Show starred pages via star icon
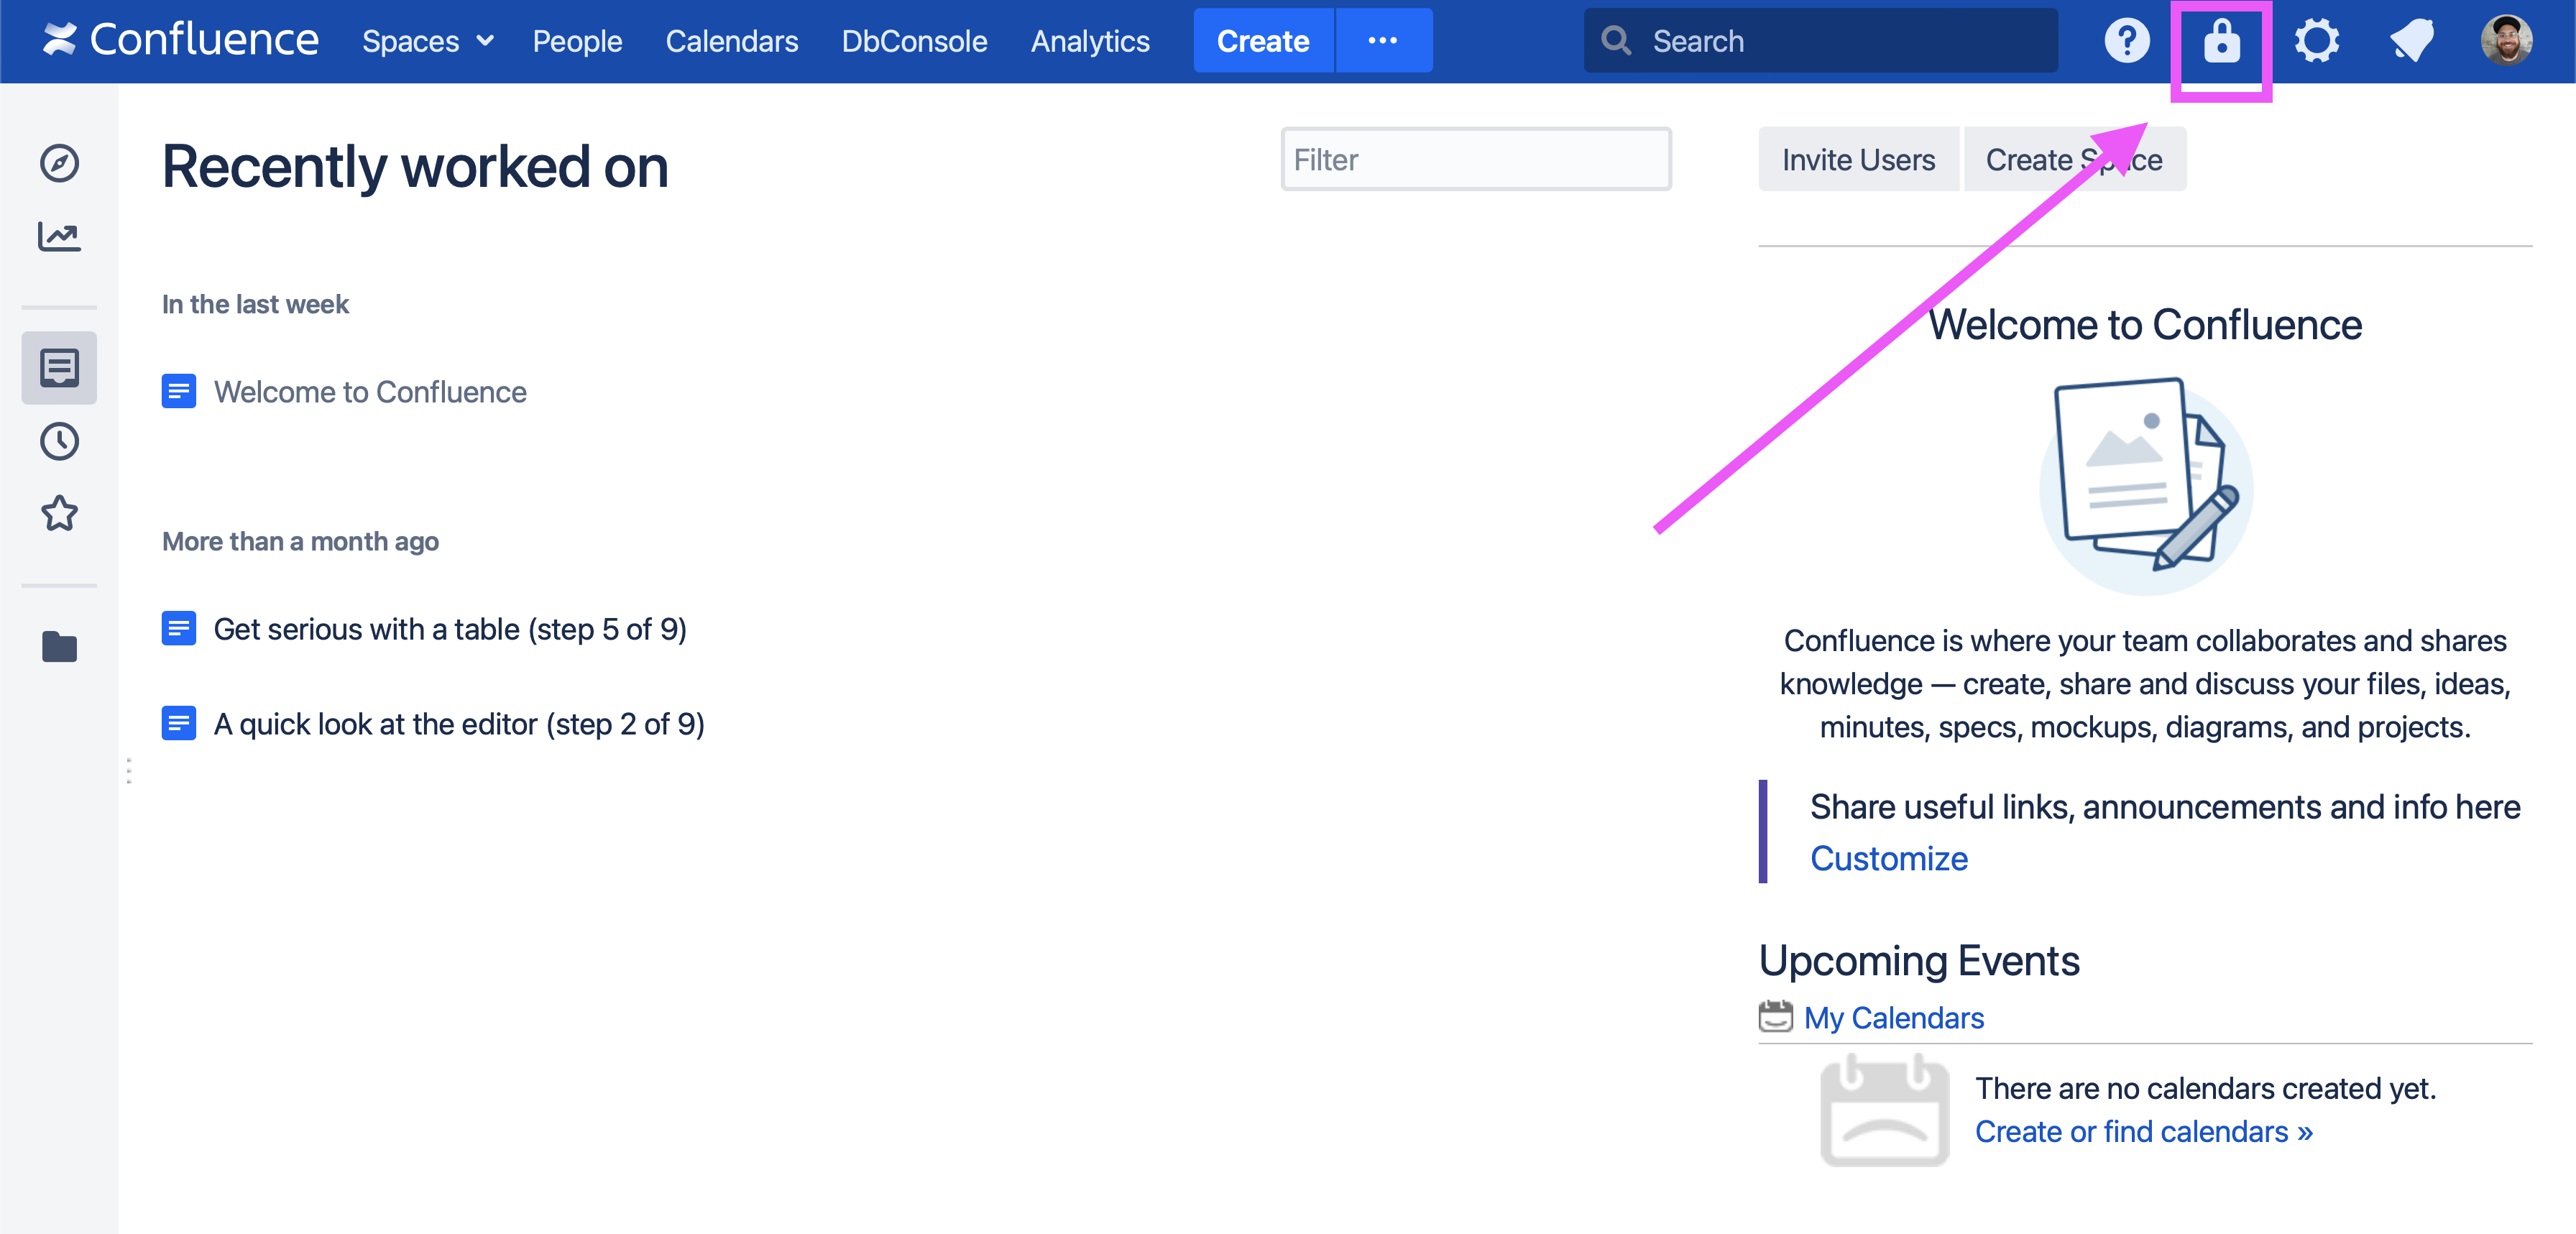 (x=59, y=514)
